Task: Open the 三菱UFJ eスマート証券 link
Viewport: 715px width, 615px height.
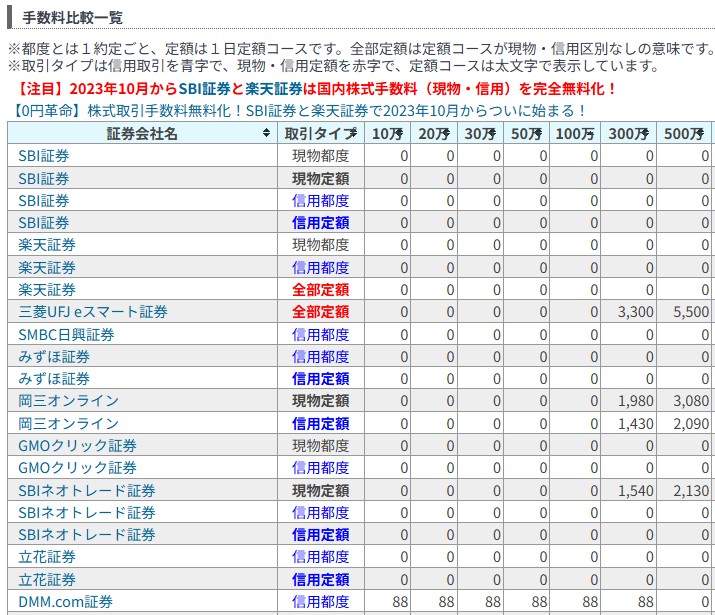Action: 93,312
